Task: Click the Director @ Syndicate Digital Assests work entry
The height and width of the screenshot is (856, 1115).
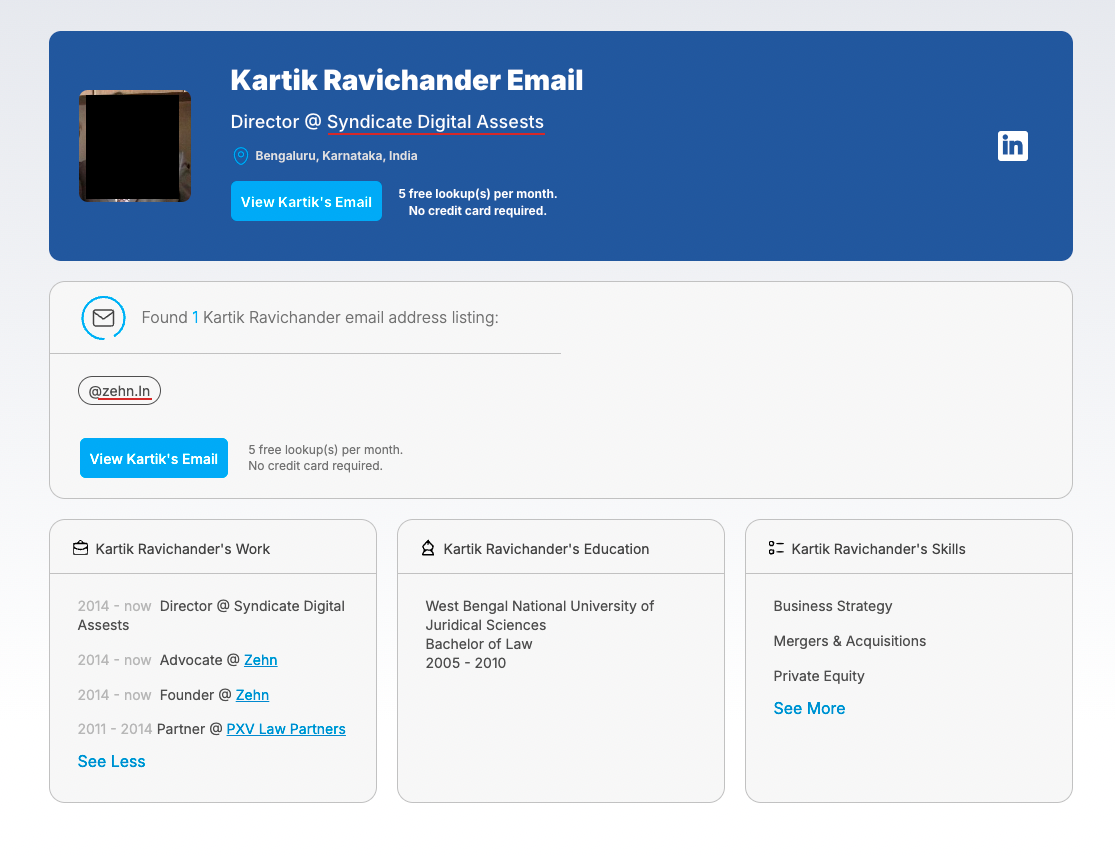Action: (211, 615)
